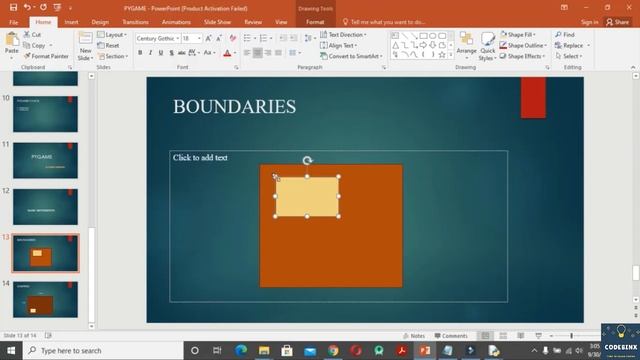Open the Align Text dropdown
The height and width of the screenshot is (360, 640).
(339, 45)
